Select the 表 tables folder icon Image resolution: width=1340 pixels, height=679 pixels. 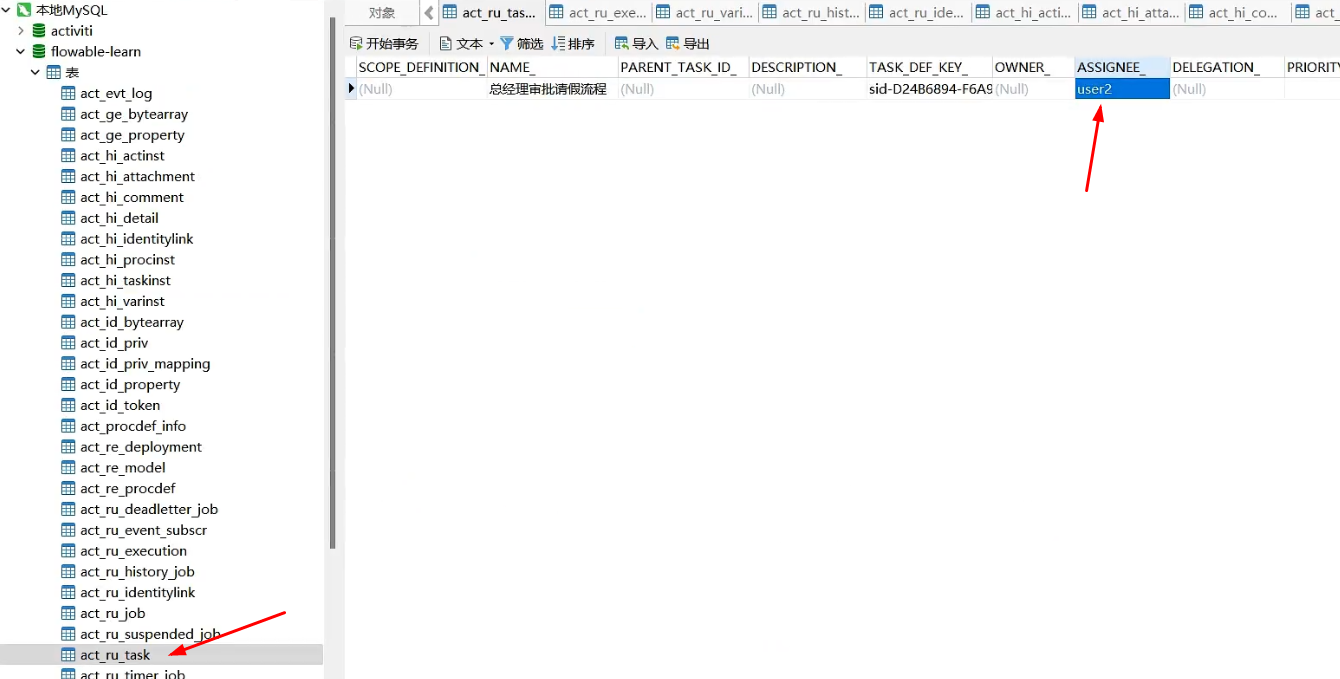(x=54, y=73)
